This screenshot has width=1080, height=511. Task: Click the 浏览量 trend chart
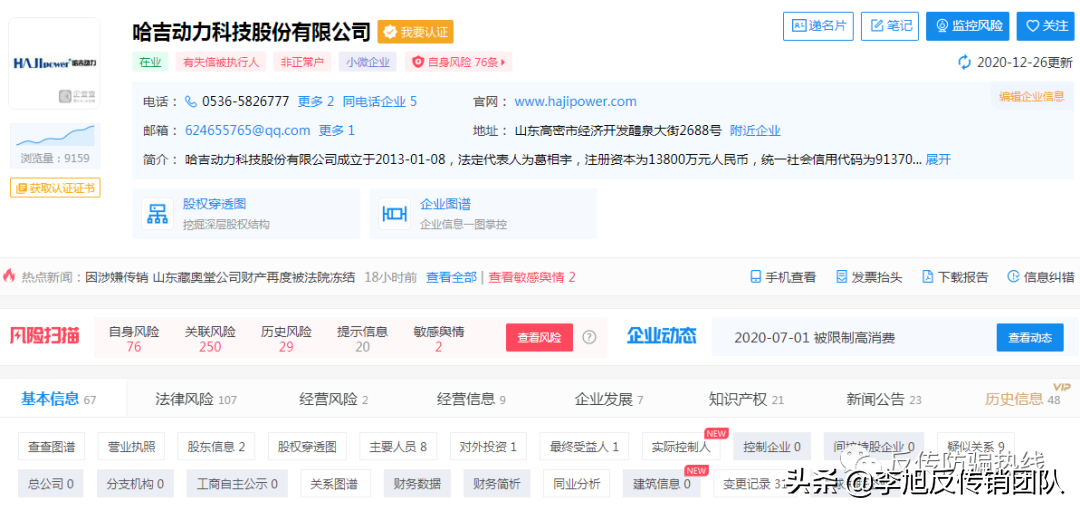coord(55,136)
